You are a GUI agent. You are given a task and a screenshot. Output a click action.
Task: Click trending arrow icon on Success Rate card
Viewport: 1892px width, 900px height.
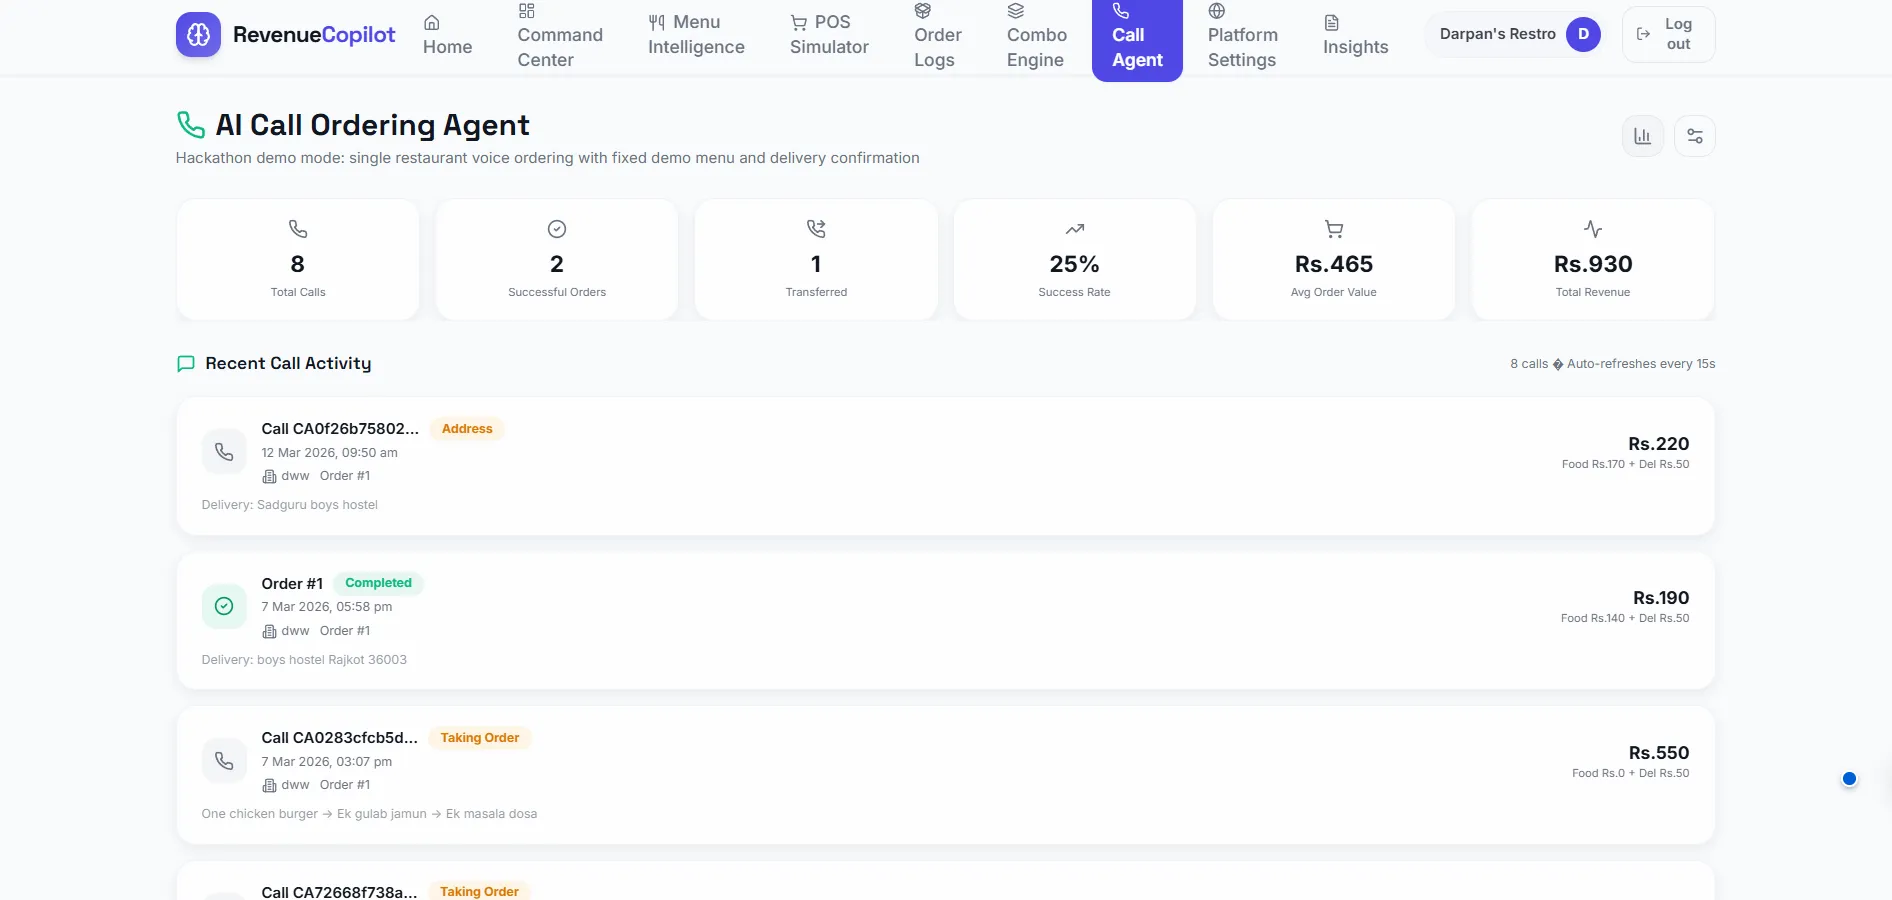pyautogui.click(x=1075, y=229)
